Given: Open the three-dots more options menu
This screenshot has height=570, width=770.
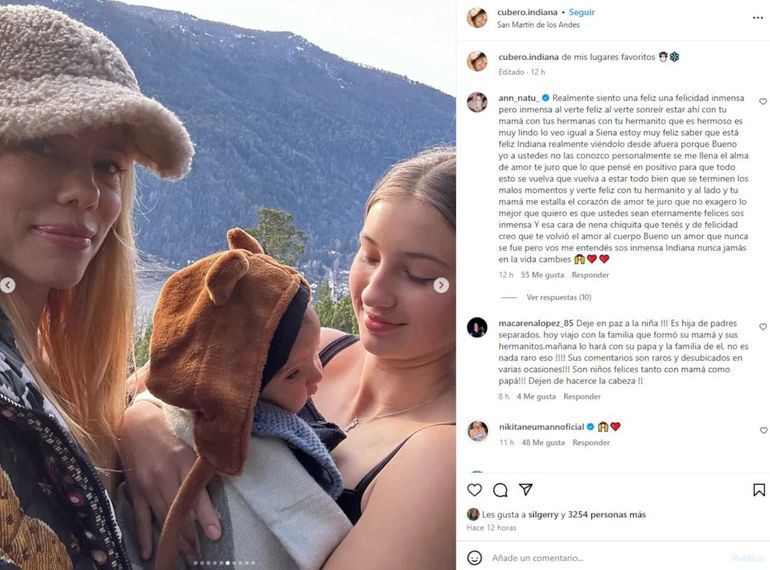Looking at the screenshot, I should 758,18.
